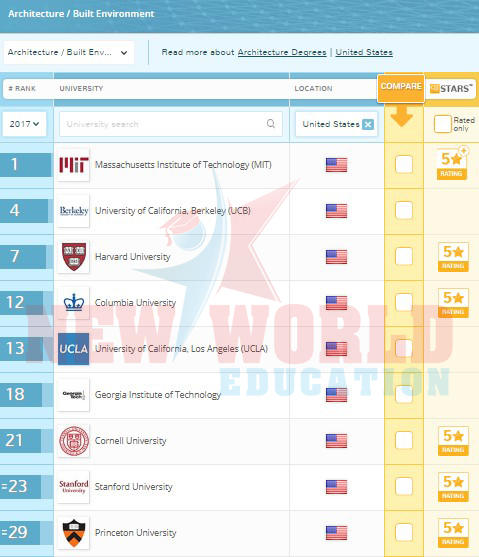Click Harvard University's crest icon
Screen dimensions: 479x557
click(74, 257)
